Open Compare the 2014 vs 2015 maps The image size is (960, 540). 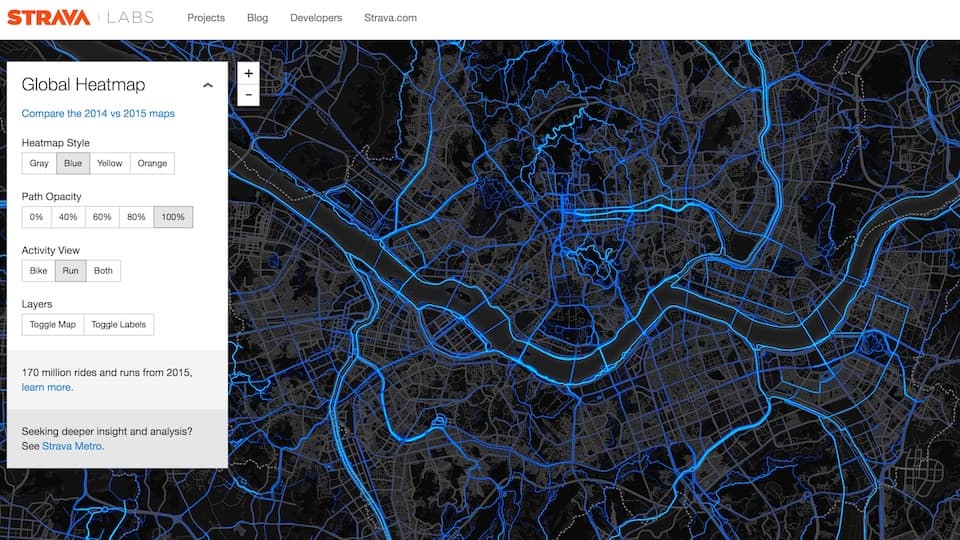98,113
